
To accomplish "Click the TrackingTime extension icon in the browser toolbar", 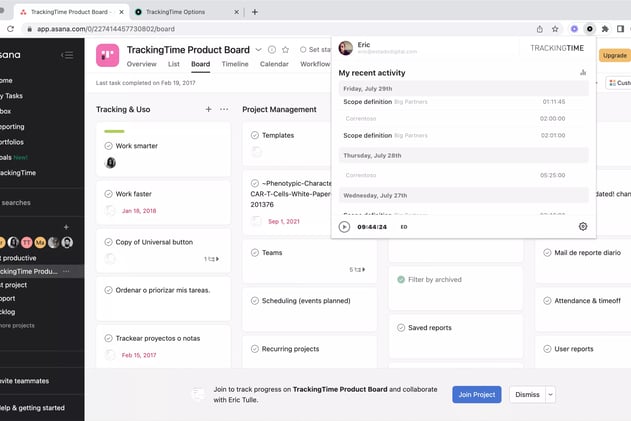I will (x=590, y=29).
